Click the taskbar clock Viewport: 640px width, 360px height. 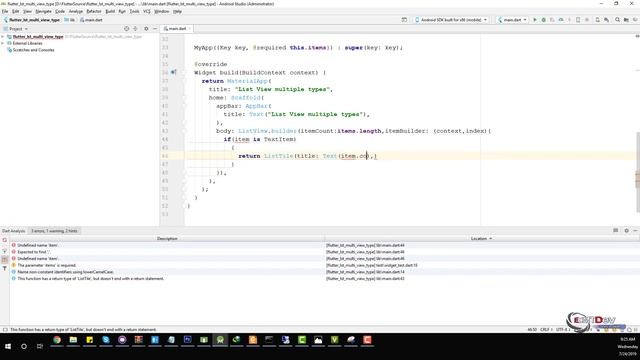[627, 346]
